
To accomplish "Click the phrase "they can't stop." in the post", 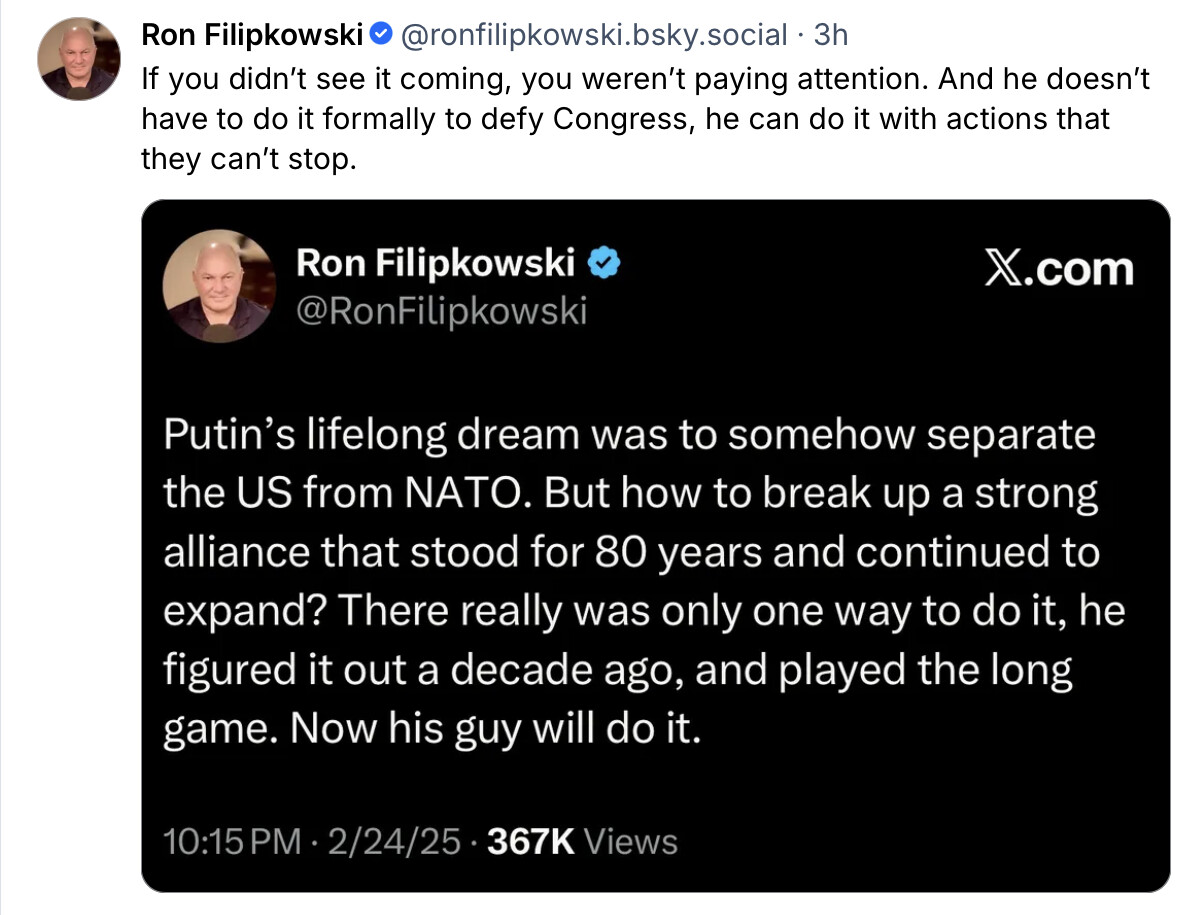I will [248, 160].
